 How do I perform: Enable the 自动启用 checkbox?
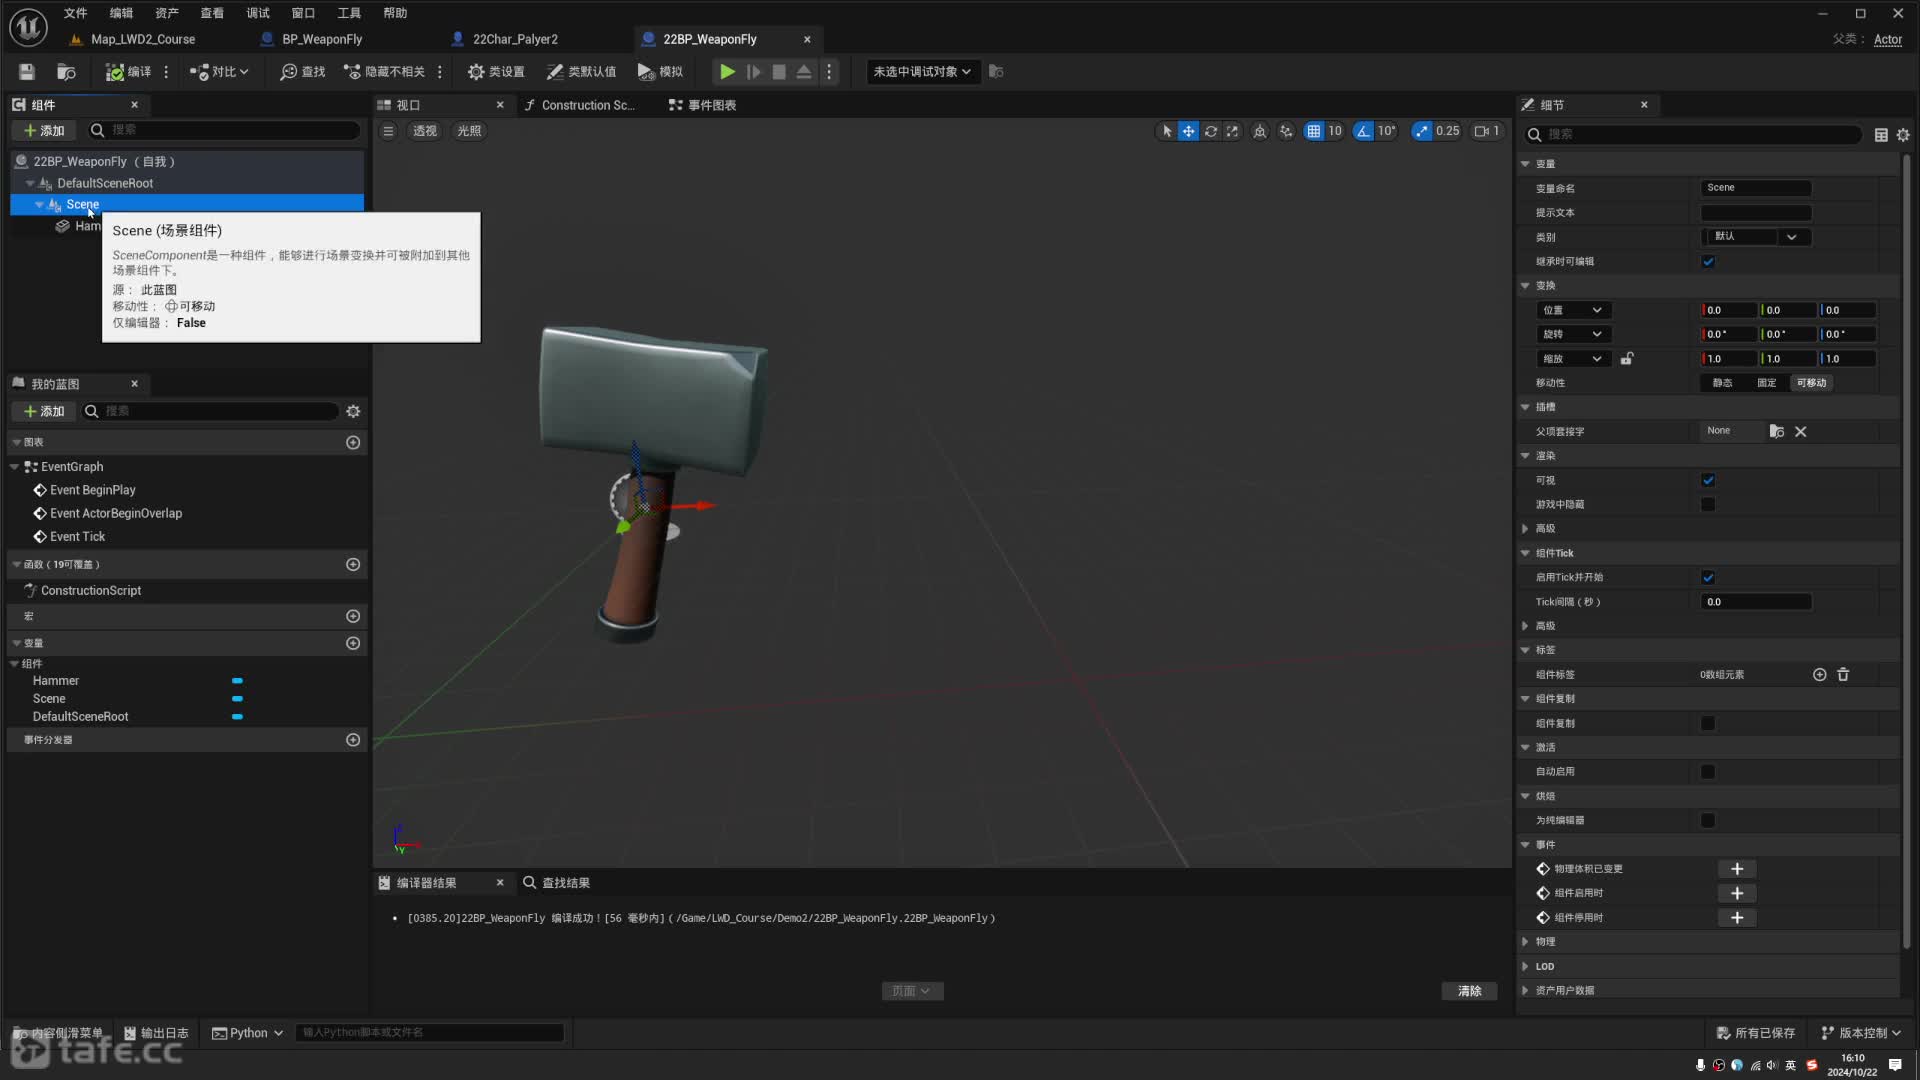pos(1708,772)
